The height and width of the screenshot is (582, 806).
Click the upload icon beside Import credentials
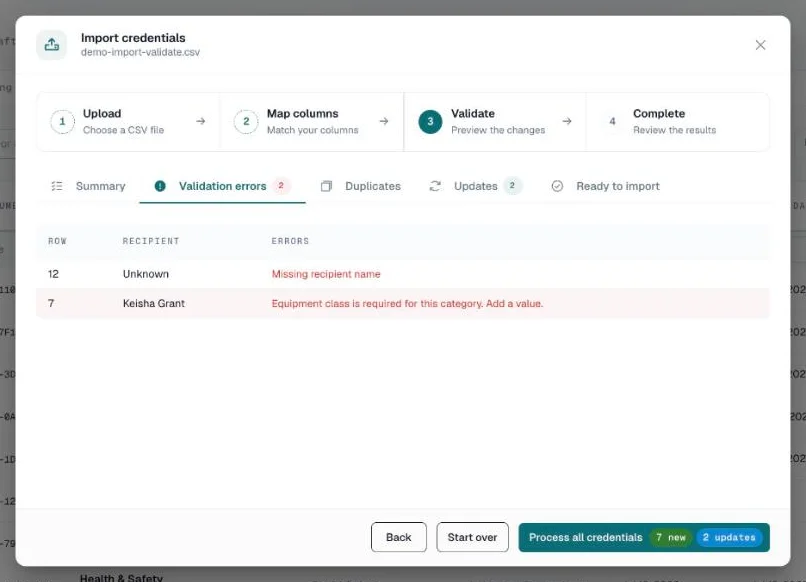point(51,45)
